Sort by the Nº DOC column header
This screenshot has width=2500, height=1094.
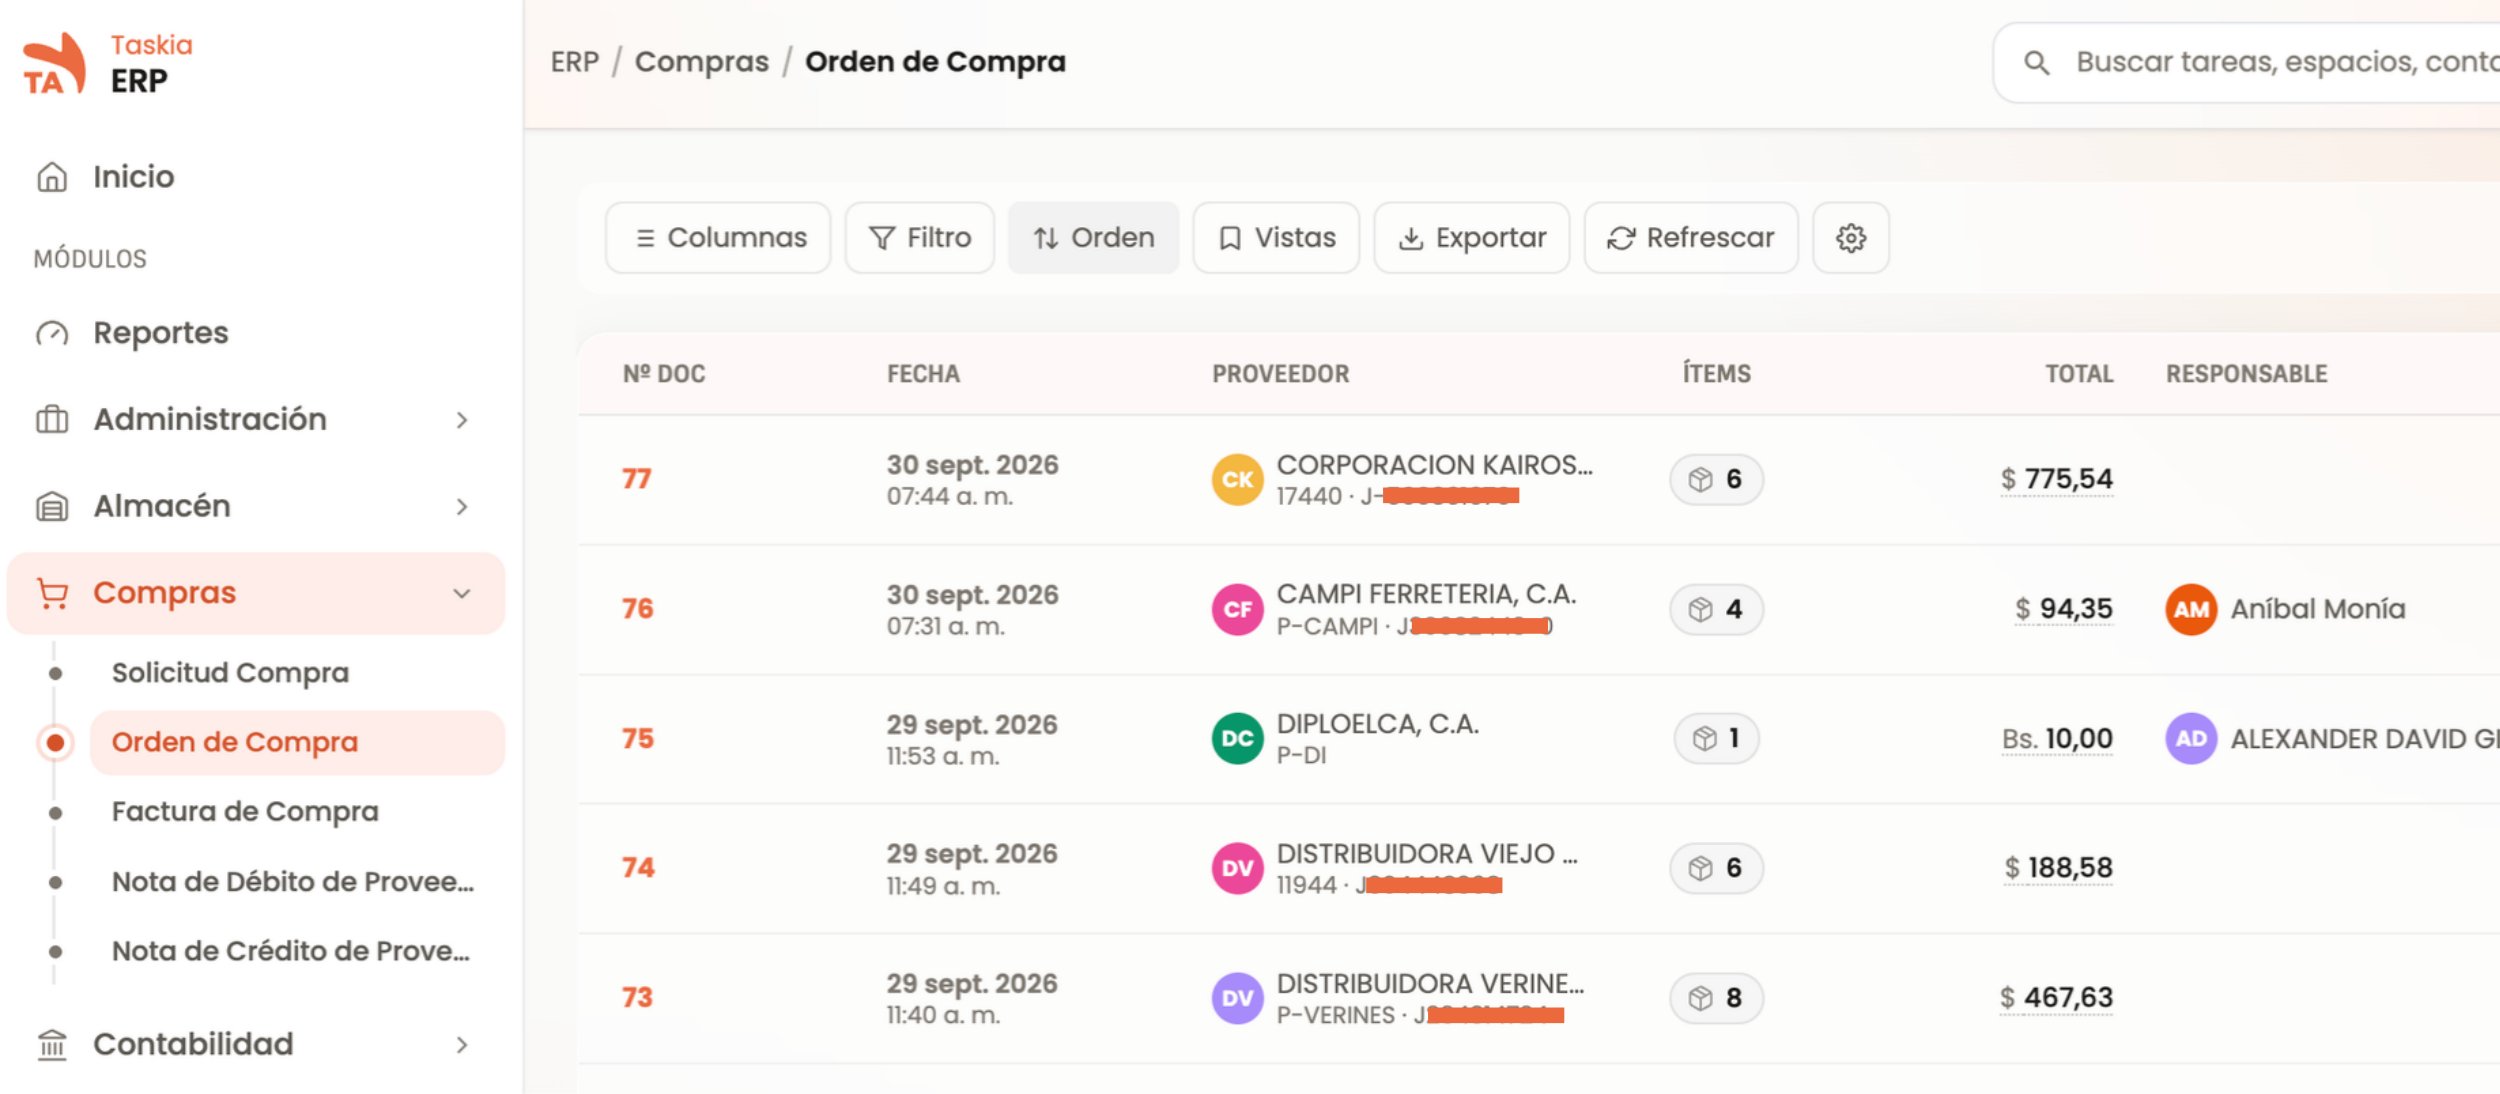point(664,374)
